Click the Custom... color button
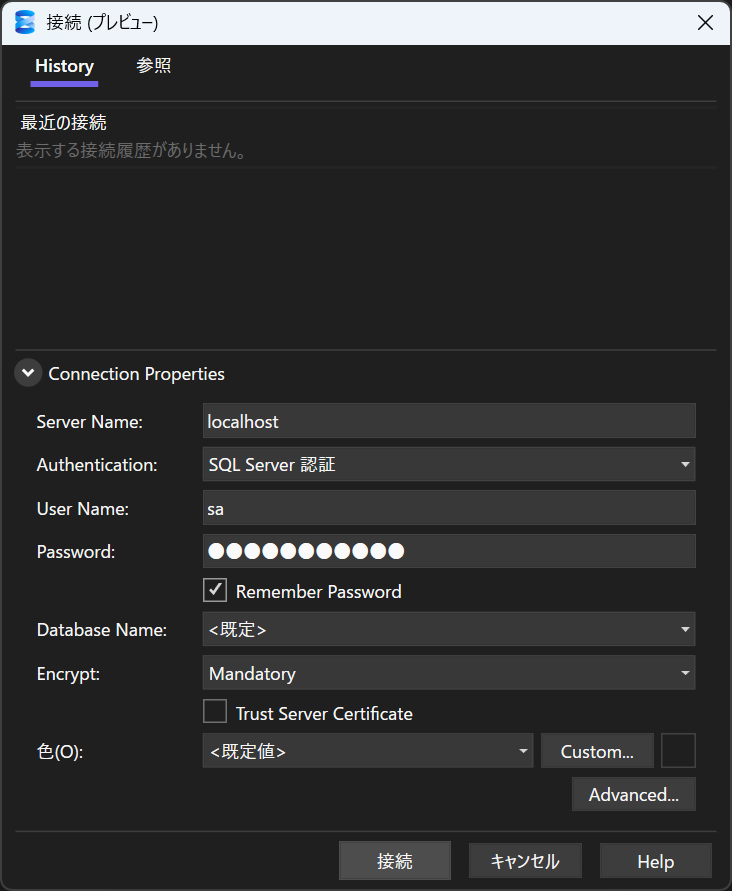Screen dimensions: 732x891 click(597, 751)
